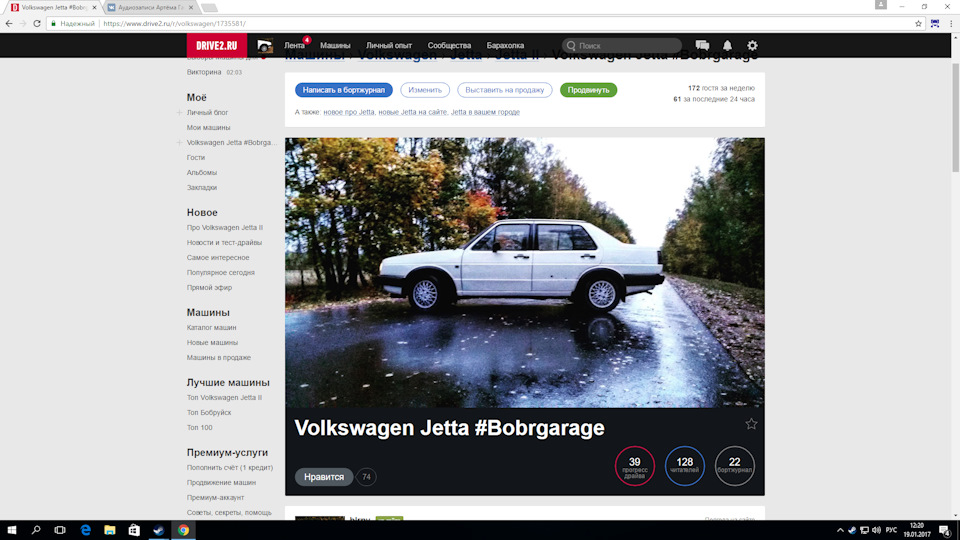
Task: Open новое про Jetta link
Action: coord(349,112)
